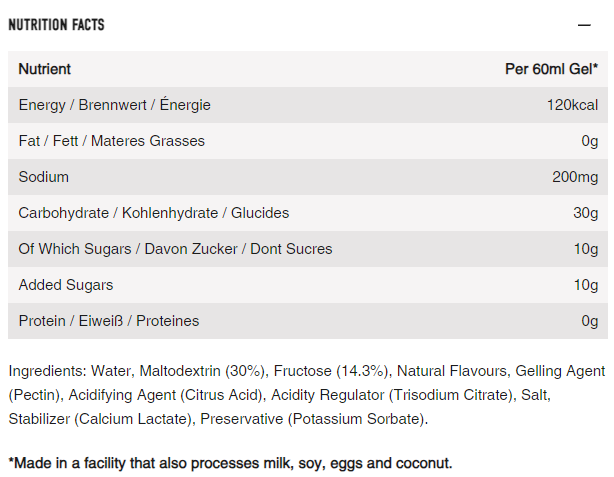Select the Protein / Eiweiß / Proteines label
The width and height of the screenshot is (614, 477).
click(x=109, y=321)
